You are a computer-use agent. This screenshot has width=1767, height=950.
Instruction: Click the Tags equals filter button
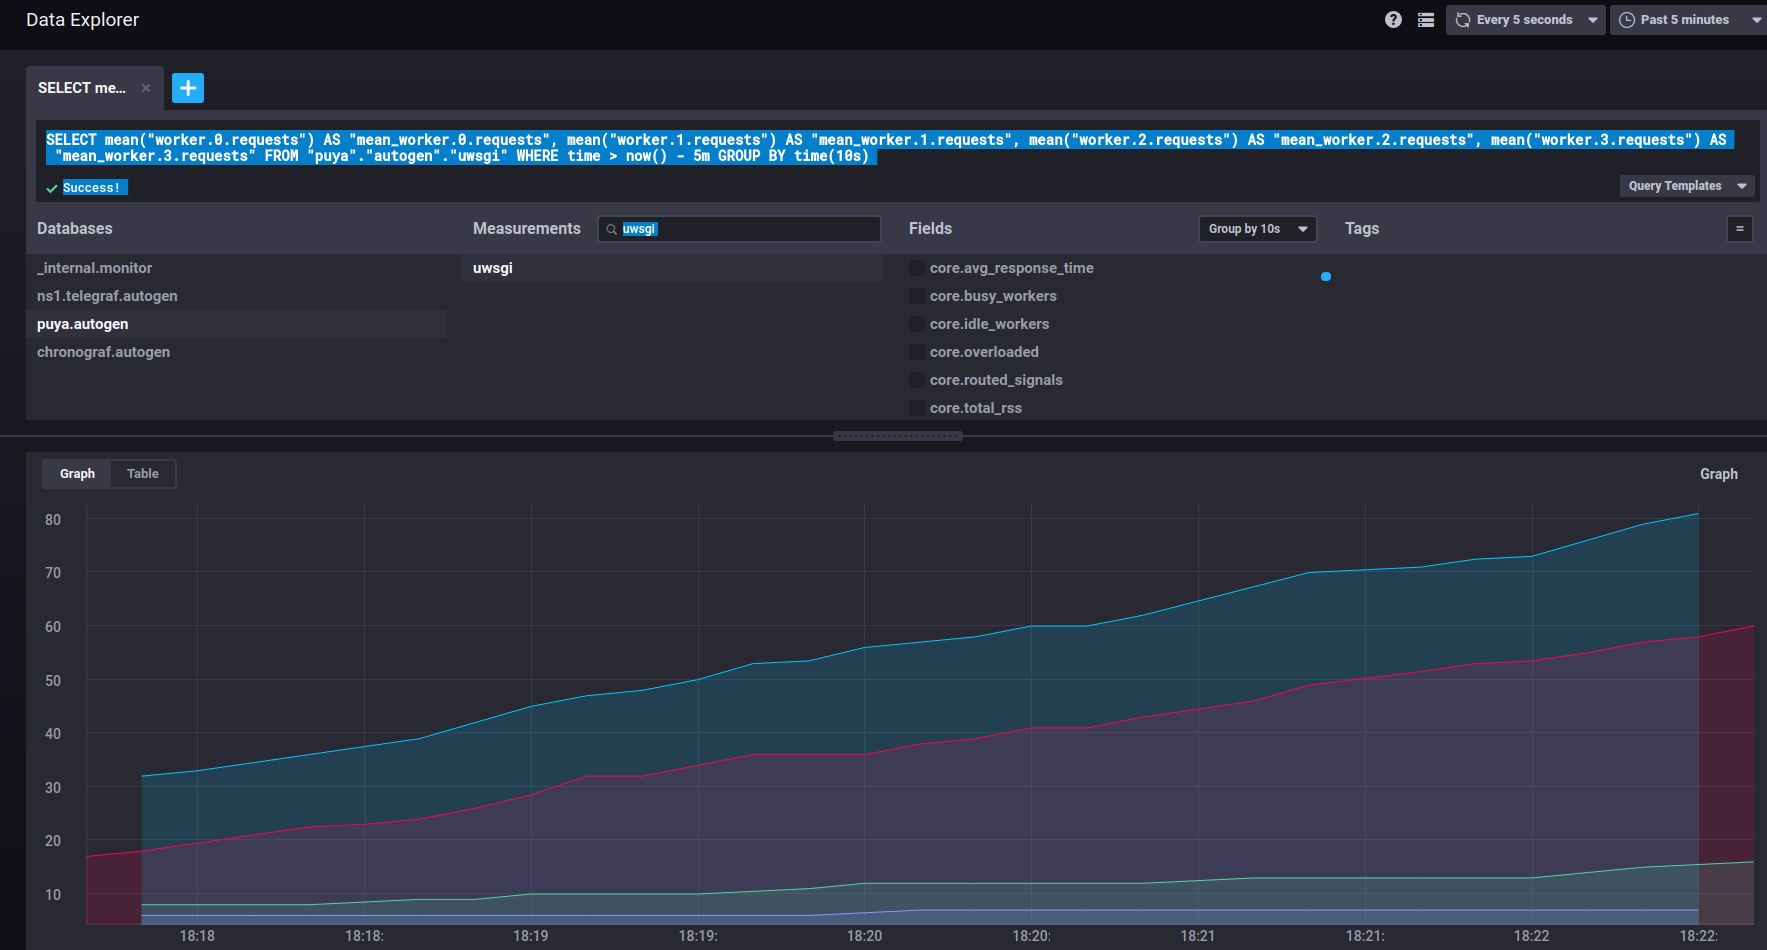pos(1739,229)
